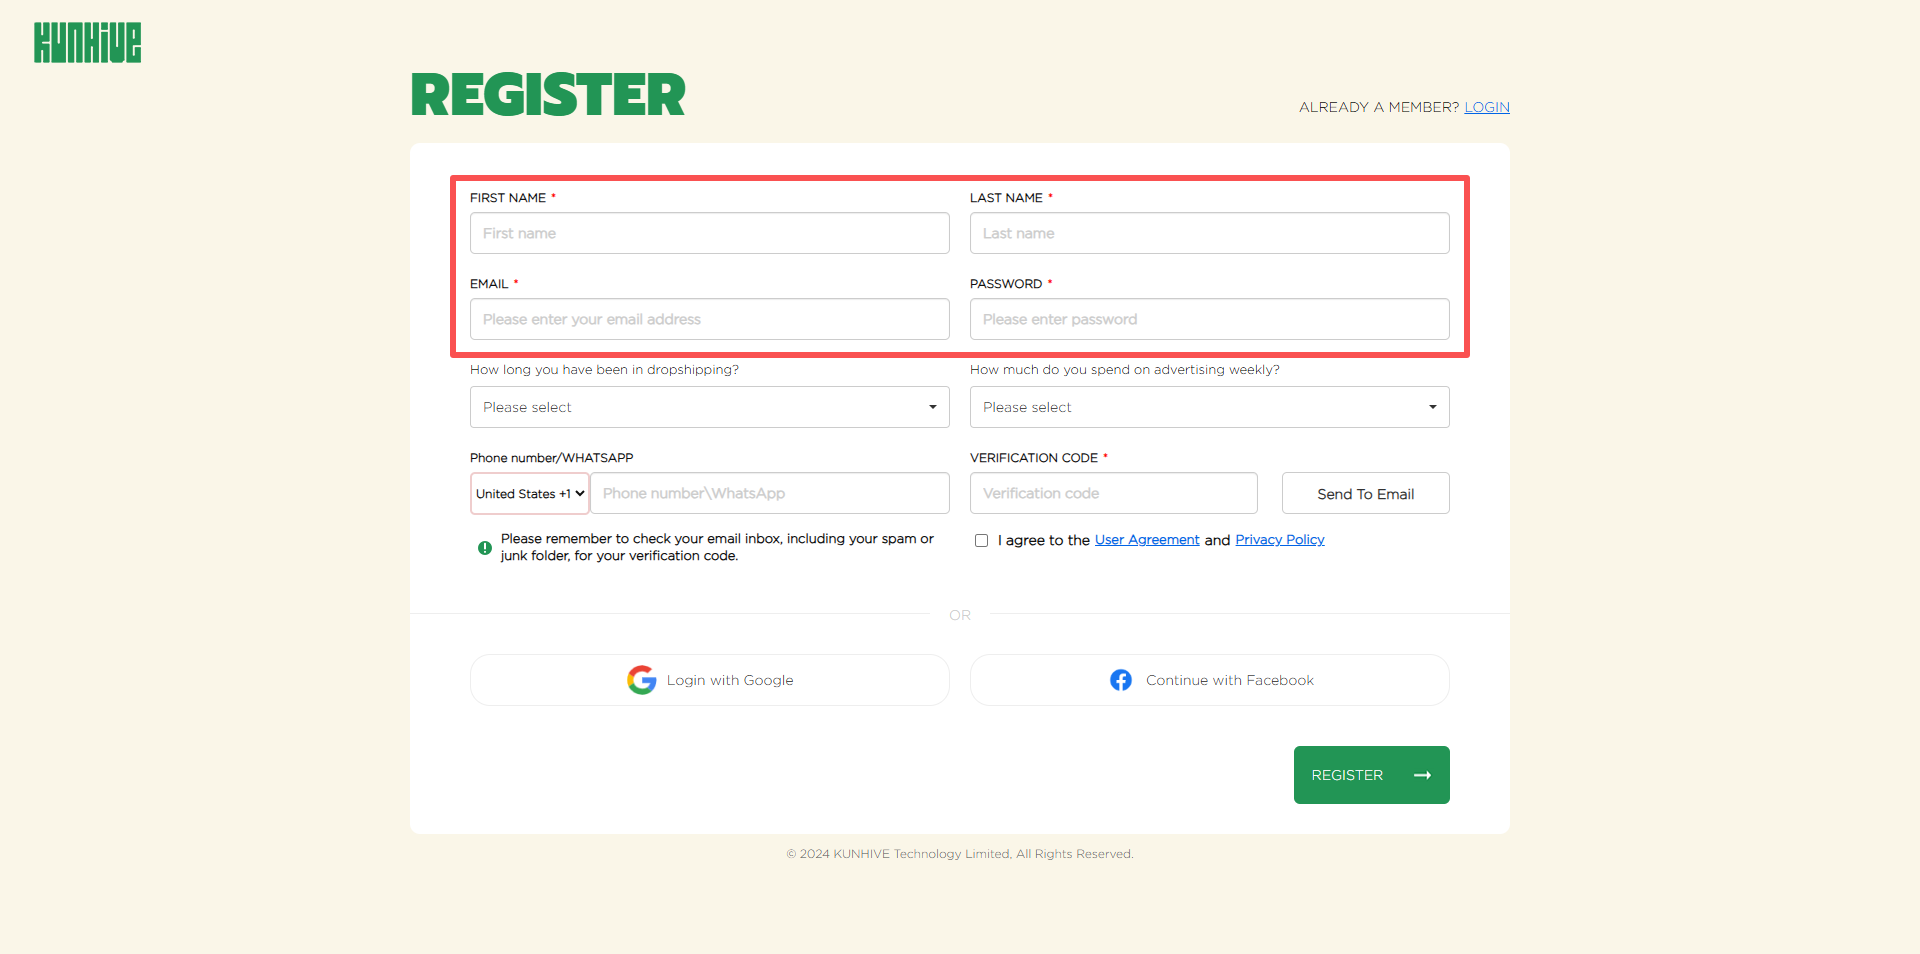Click the Facebook logo icon

tap(1121, 680)
